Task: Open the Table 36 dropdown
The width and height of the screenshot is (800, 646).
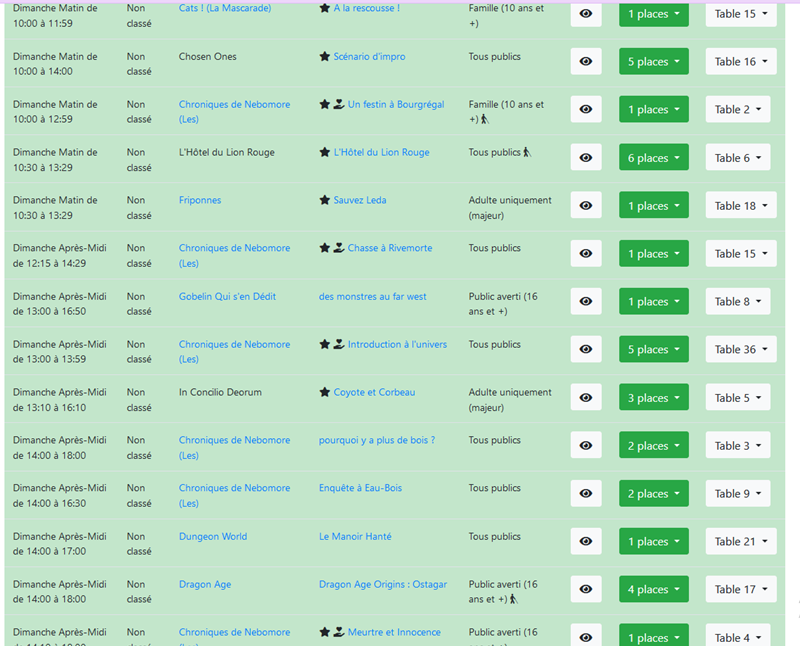Action: pyautogui.click(x=741, y=350)
